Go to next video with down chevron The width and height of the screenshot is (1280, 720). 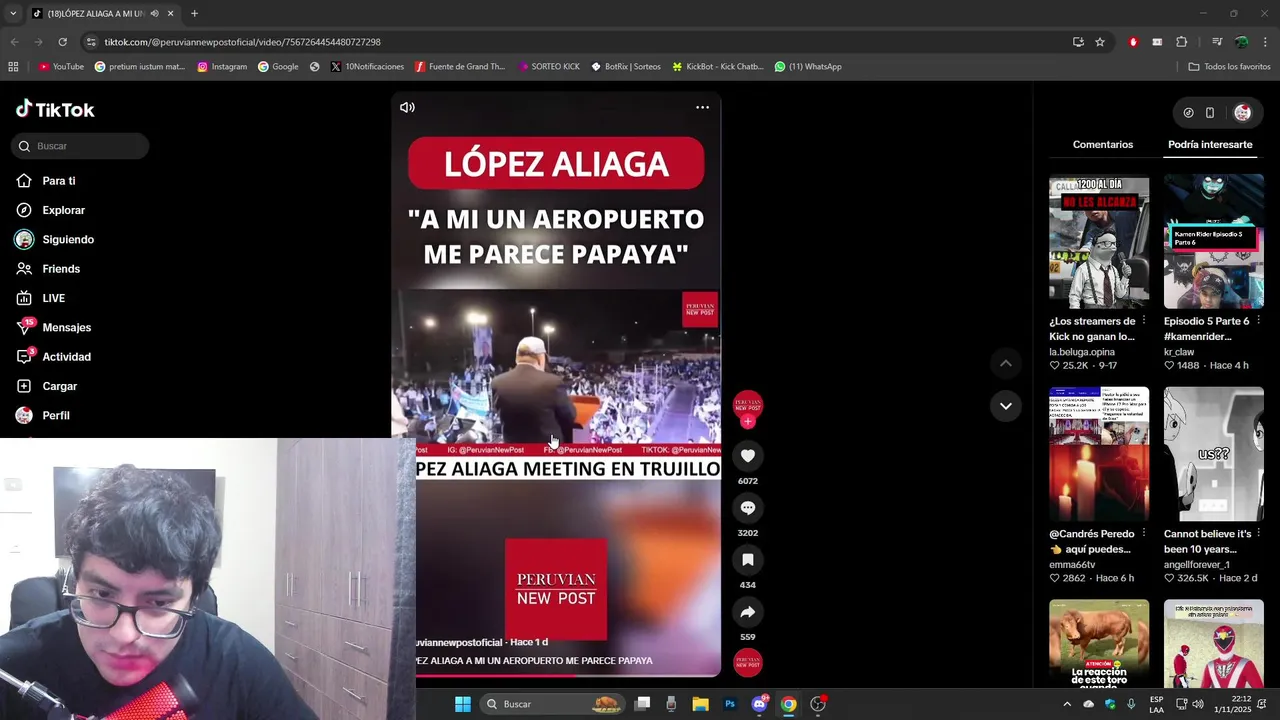pos(1005,405)
